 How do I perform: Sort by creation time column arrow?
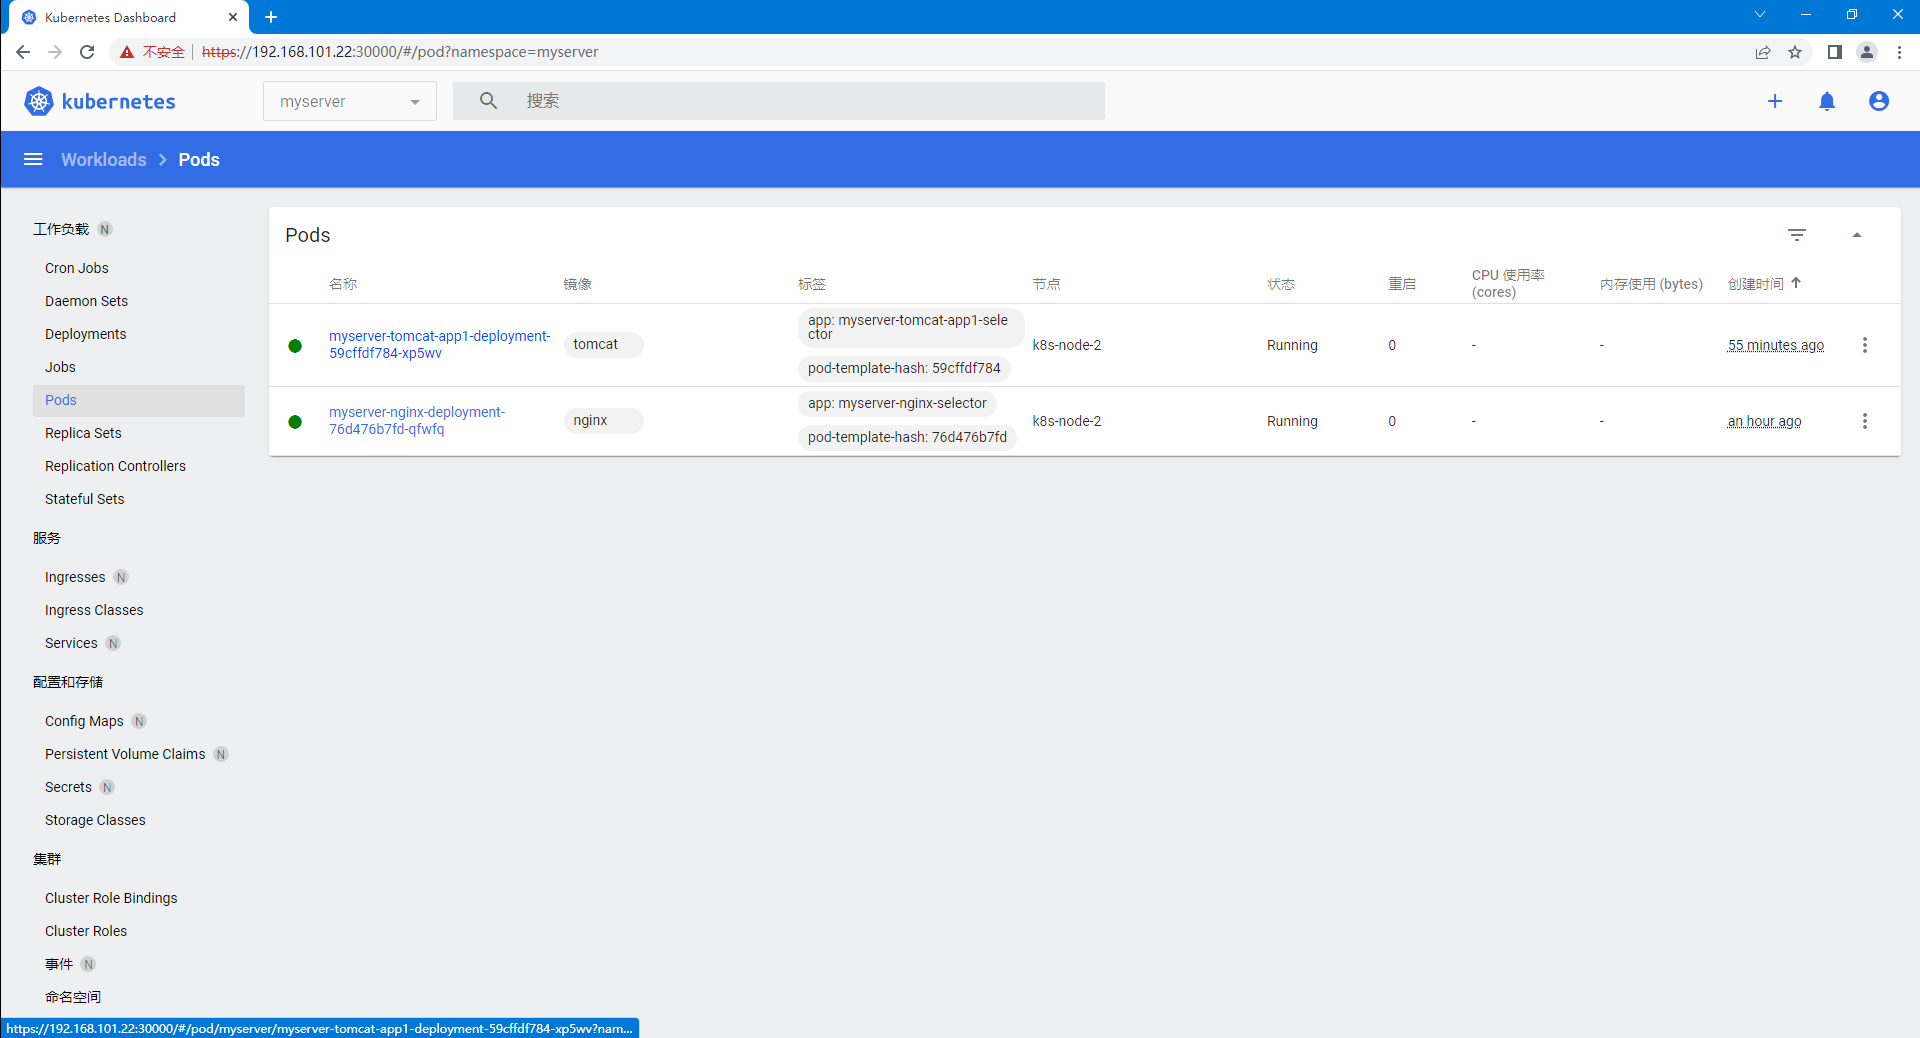[1796, 283]
